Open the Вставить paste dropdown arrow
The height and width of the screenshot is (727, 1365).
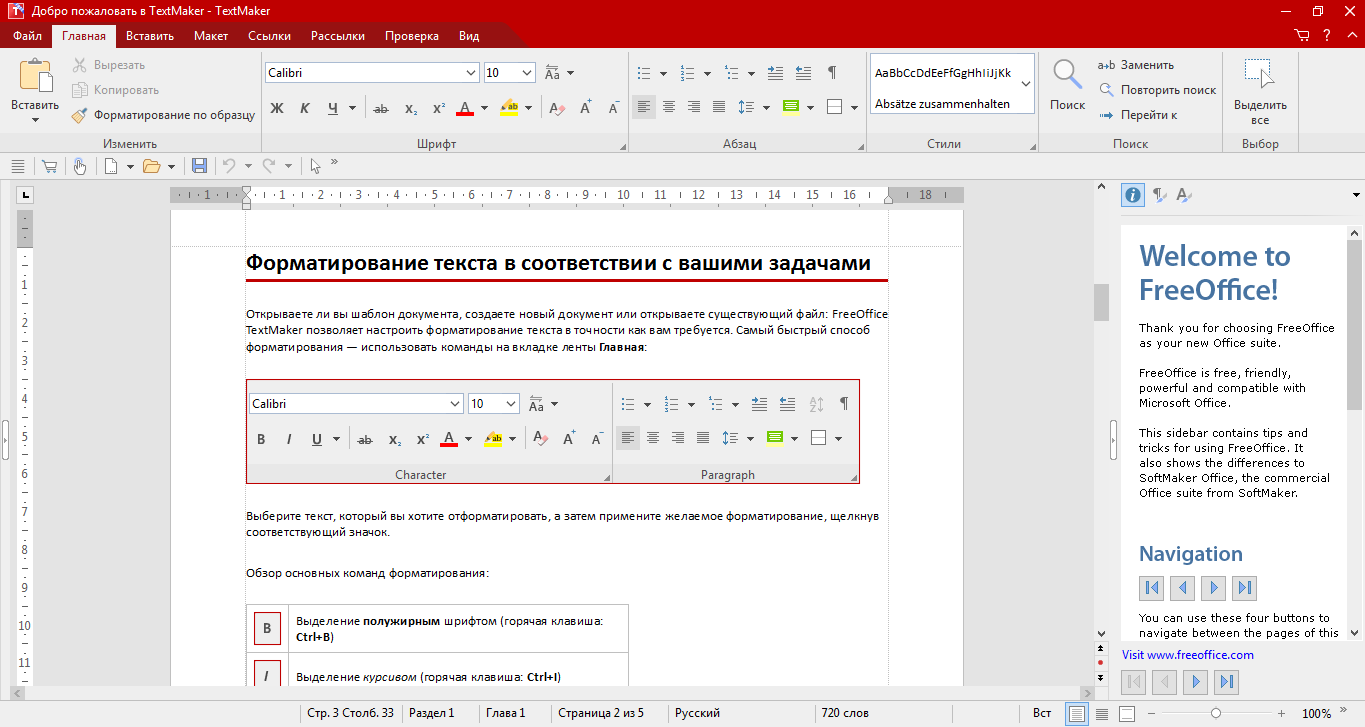(x=35, y=120)
